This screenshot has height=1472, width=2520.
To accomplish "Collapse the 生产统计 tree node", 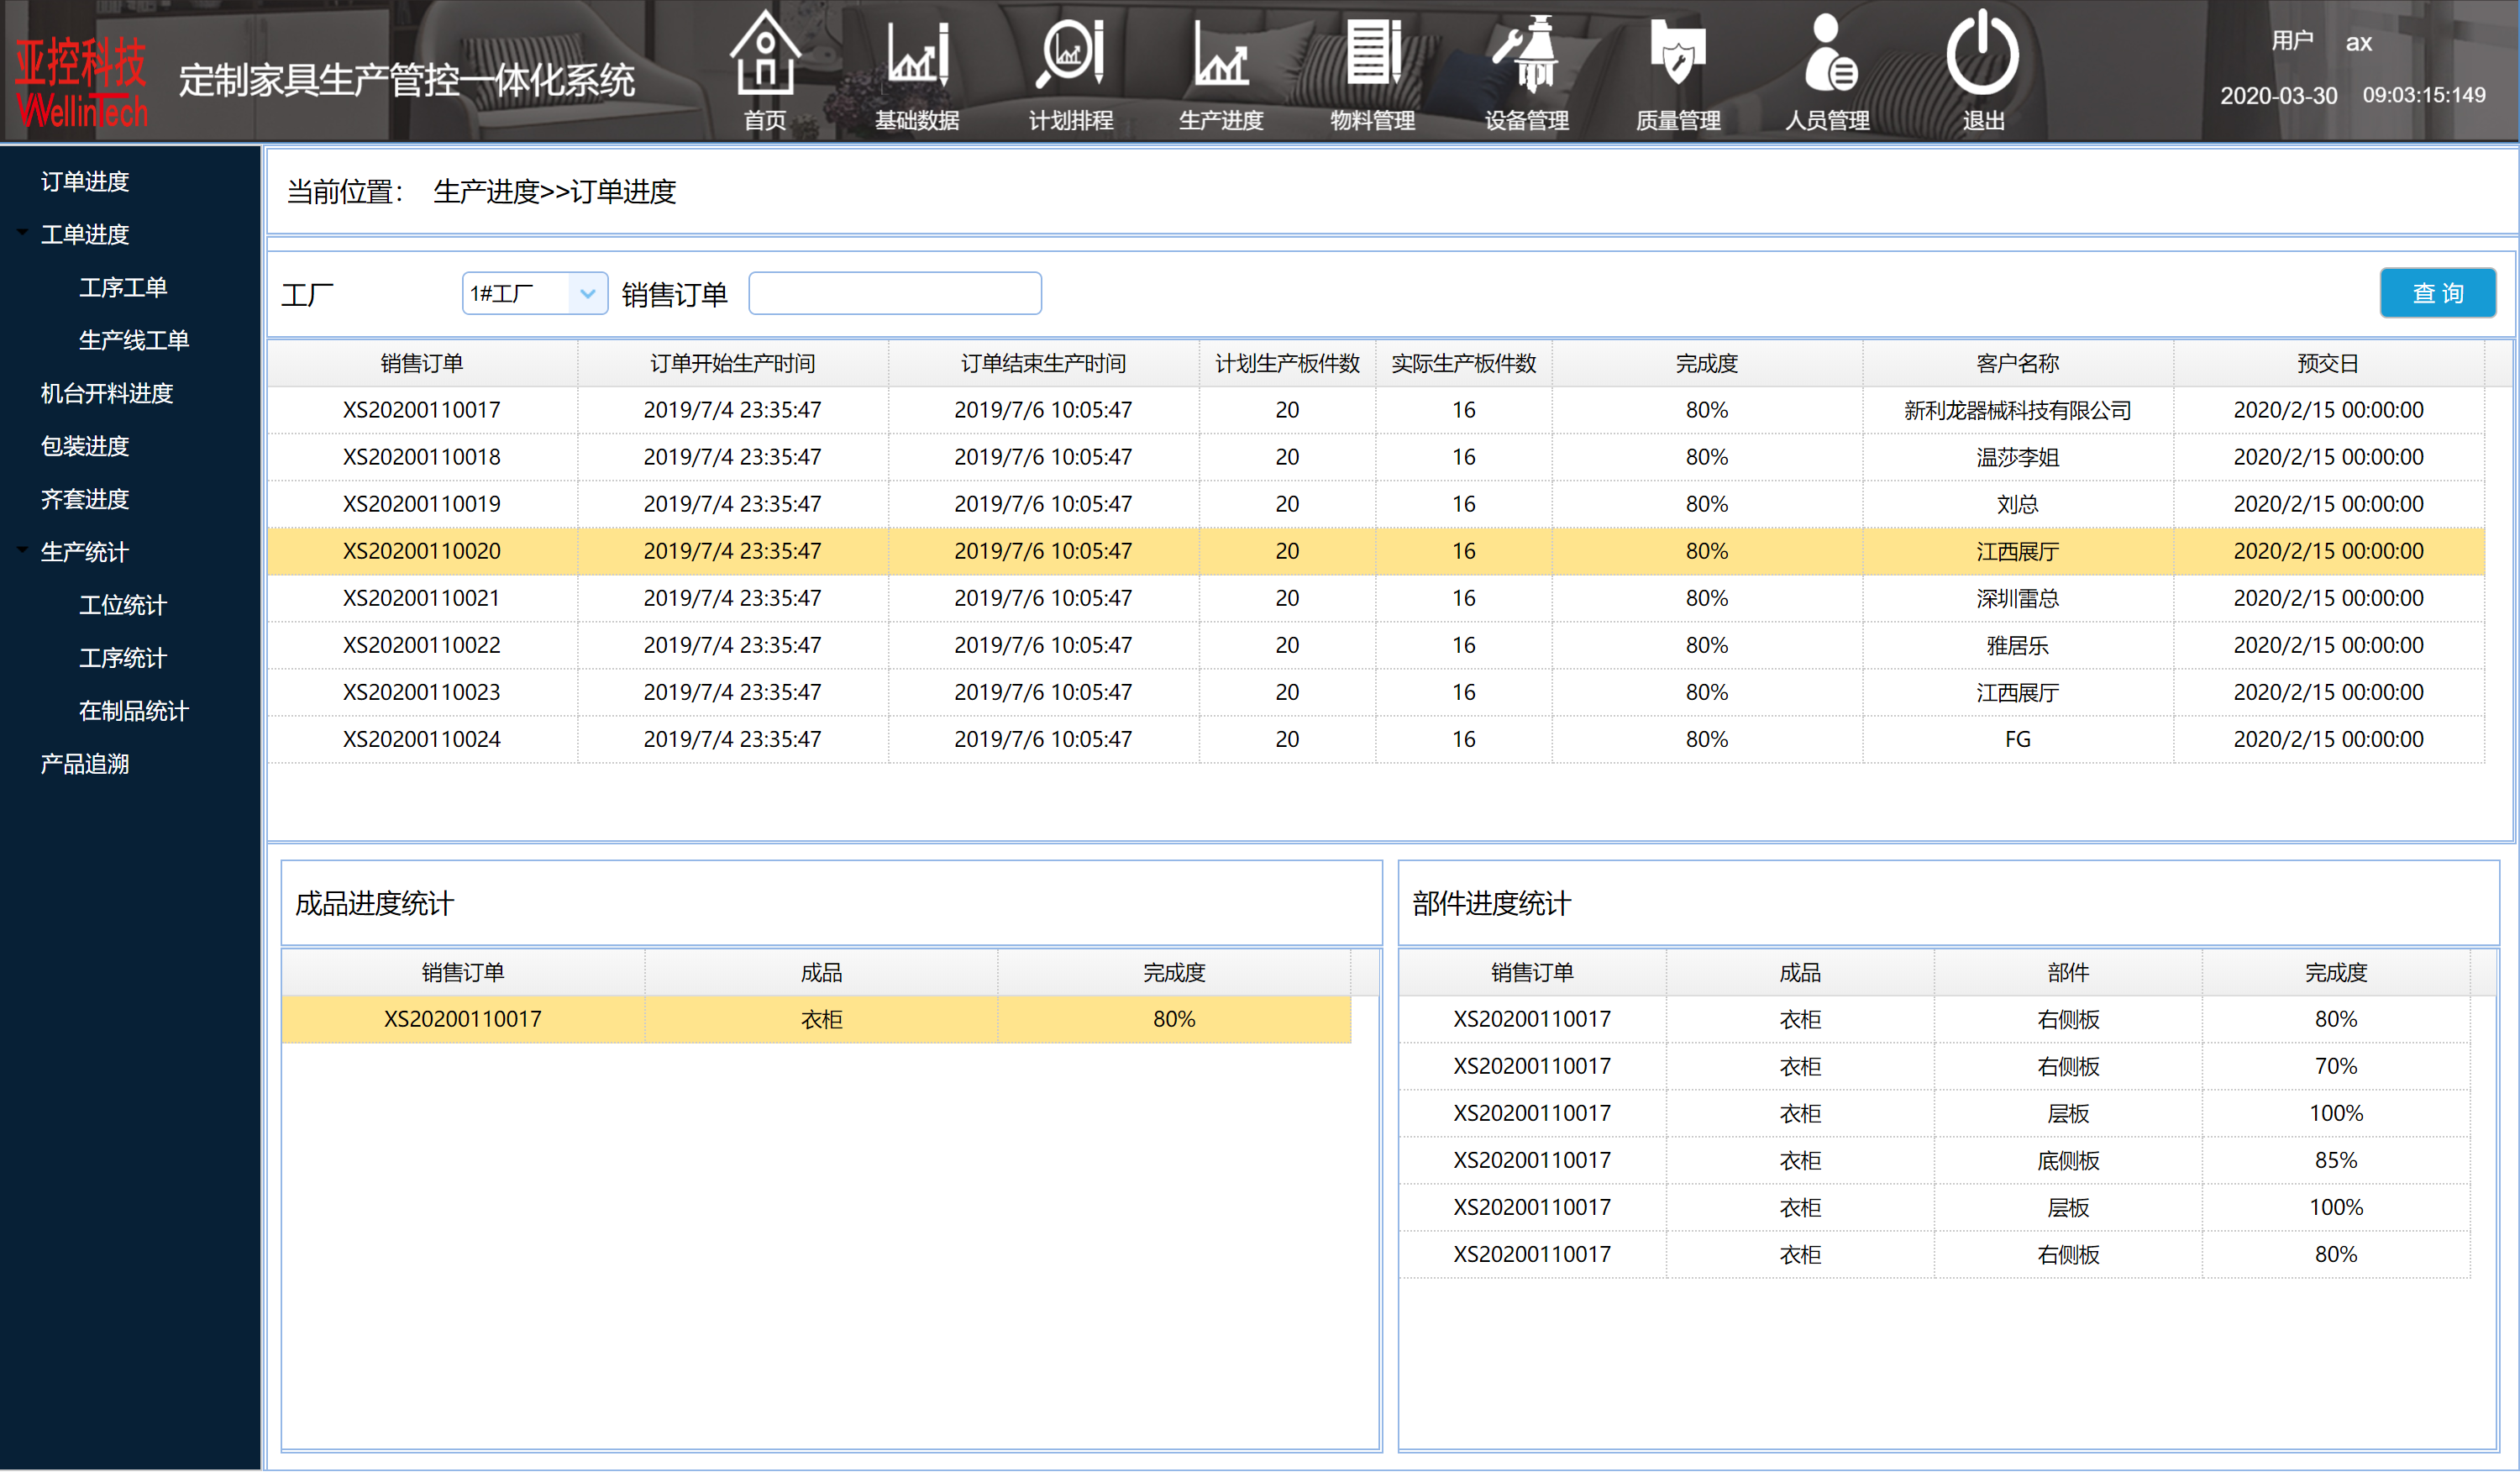I will coord(22,550).
